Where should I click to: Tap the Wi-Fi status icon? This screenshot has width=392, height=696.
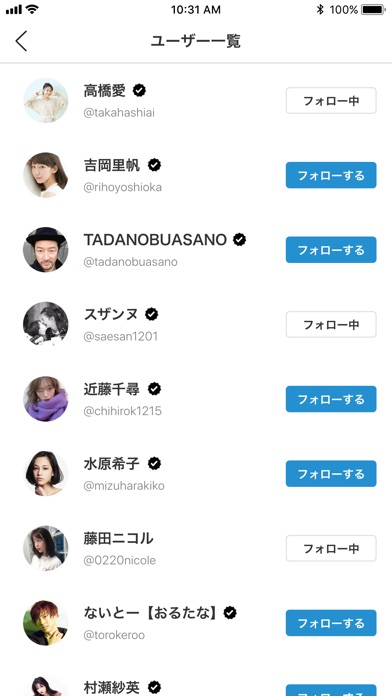tap(32, 9)
